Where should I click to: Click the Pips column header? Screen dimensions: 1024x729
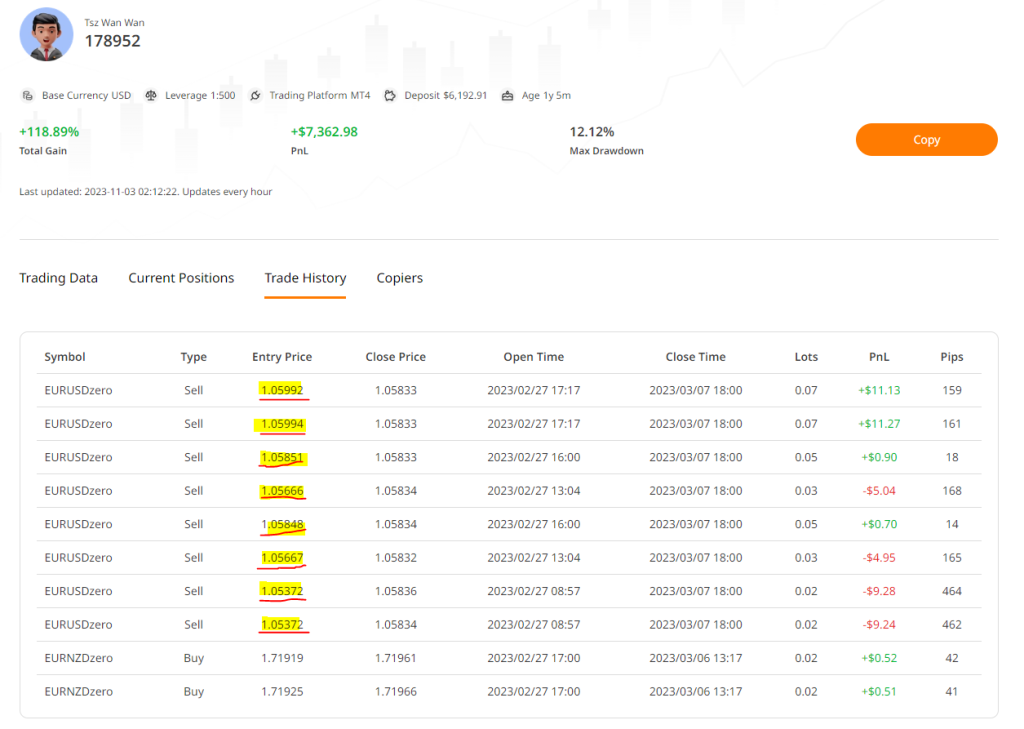pyautogui.click(x=951, y=357)
